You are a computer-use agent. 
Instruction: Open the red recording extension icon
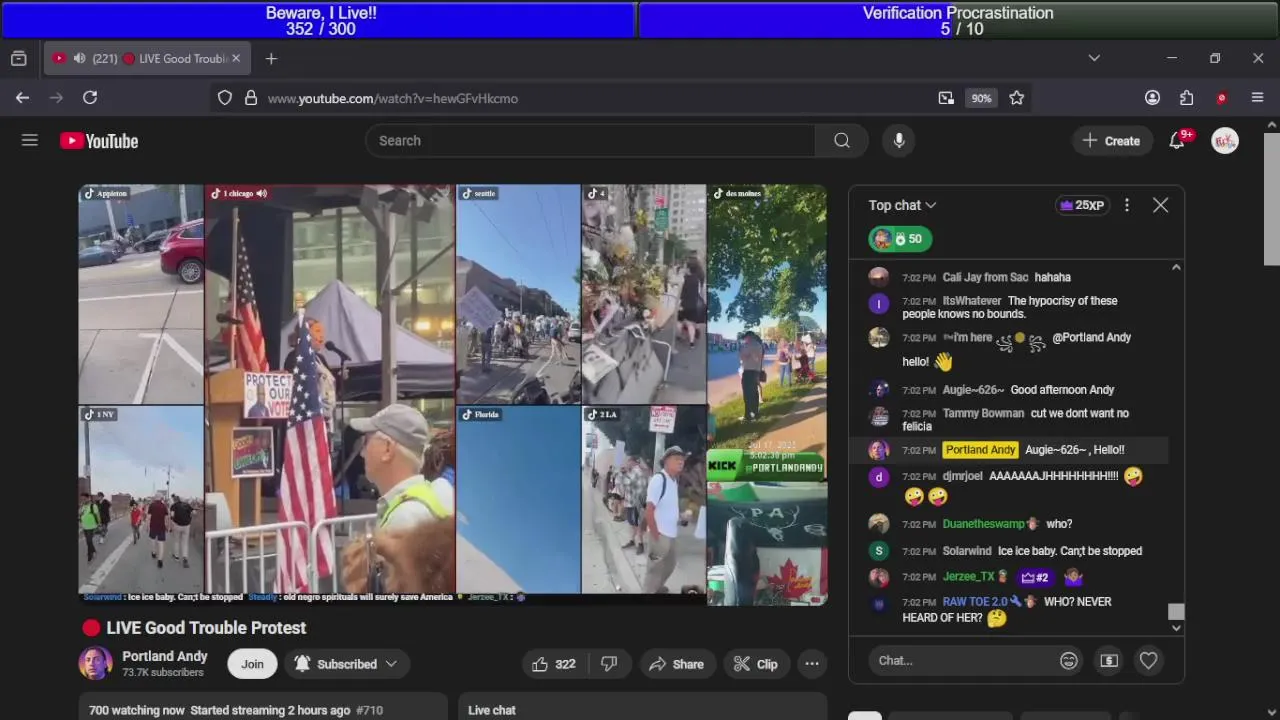(x=1221, y=98)
